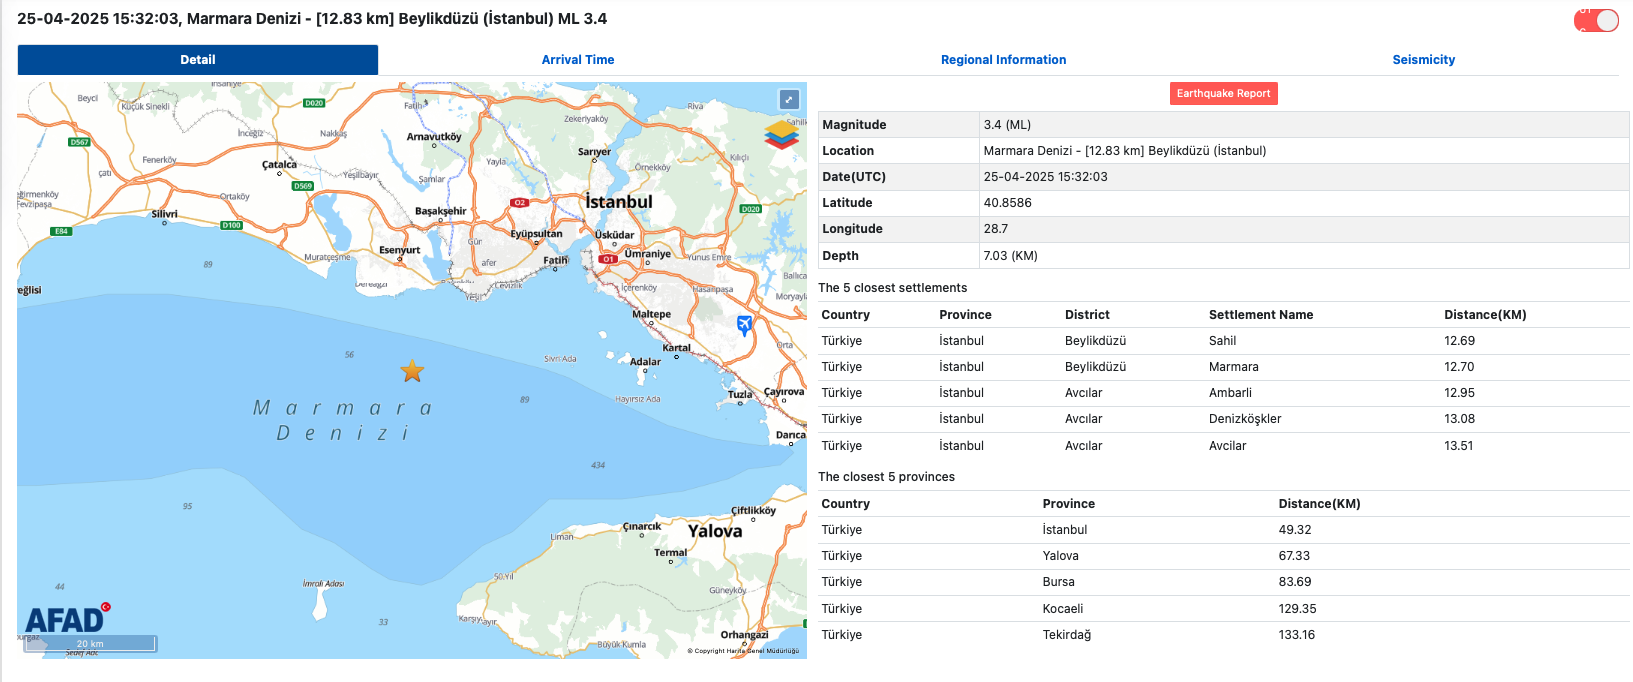This screenshot has height=682, width=1633.
Task: Click the Adalar label on the map
Action: (x=645, y=362)
